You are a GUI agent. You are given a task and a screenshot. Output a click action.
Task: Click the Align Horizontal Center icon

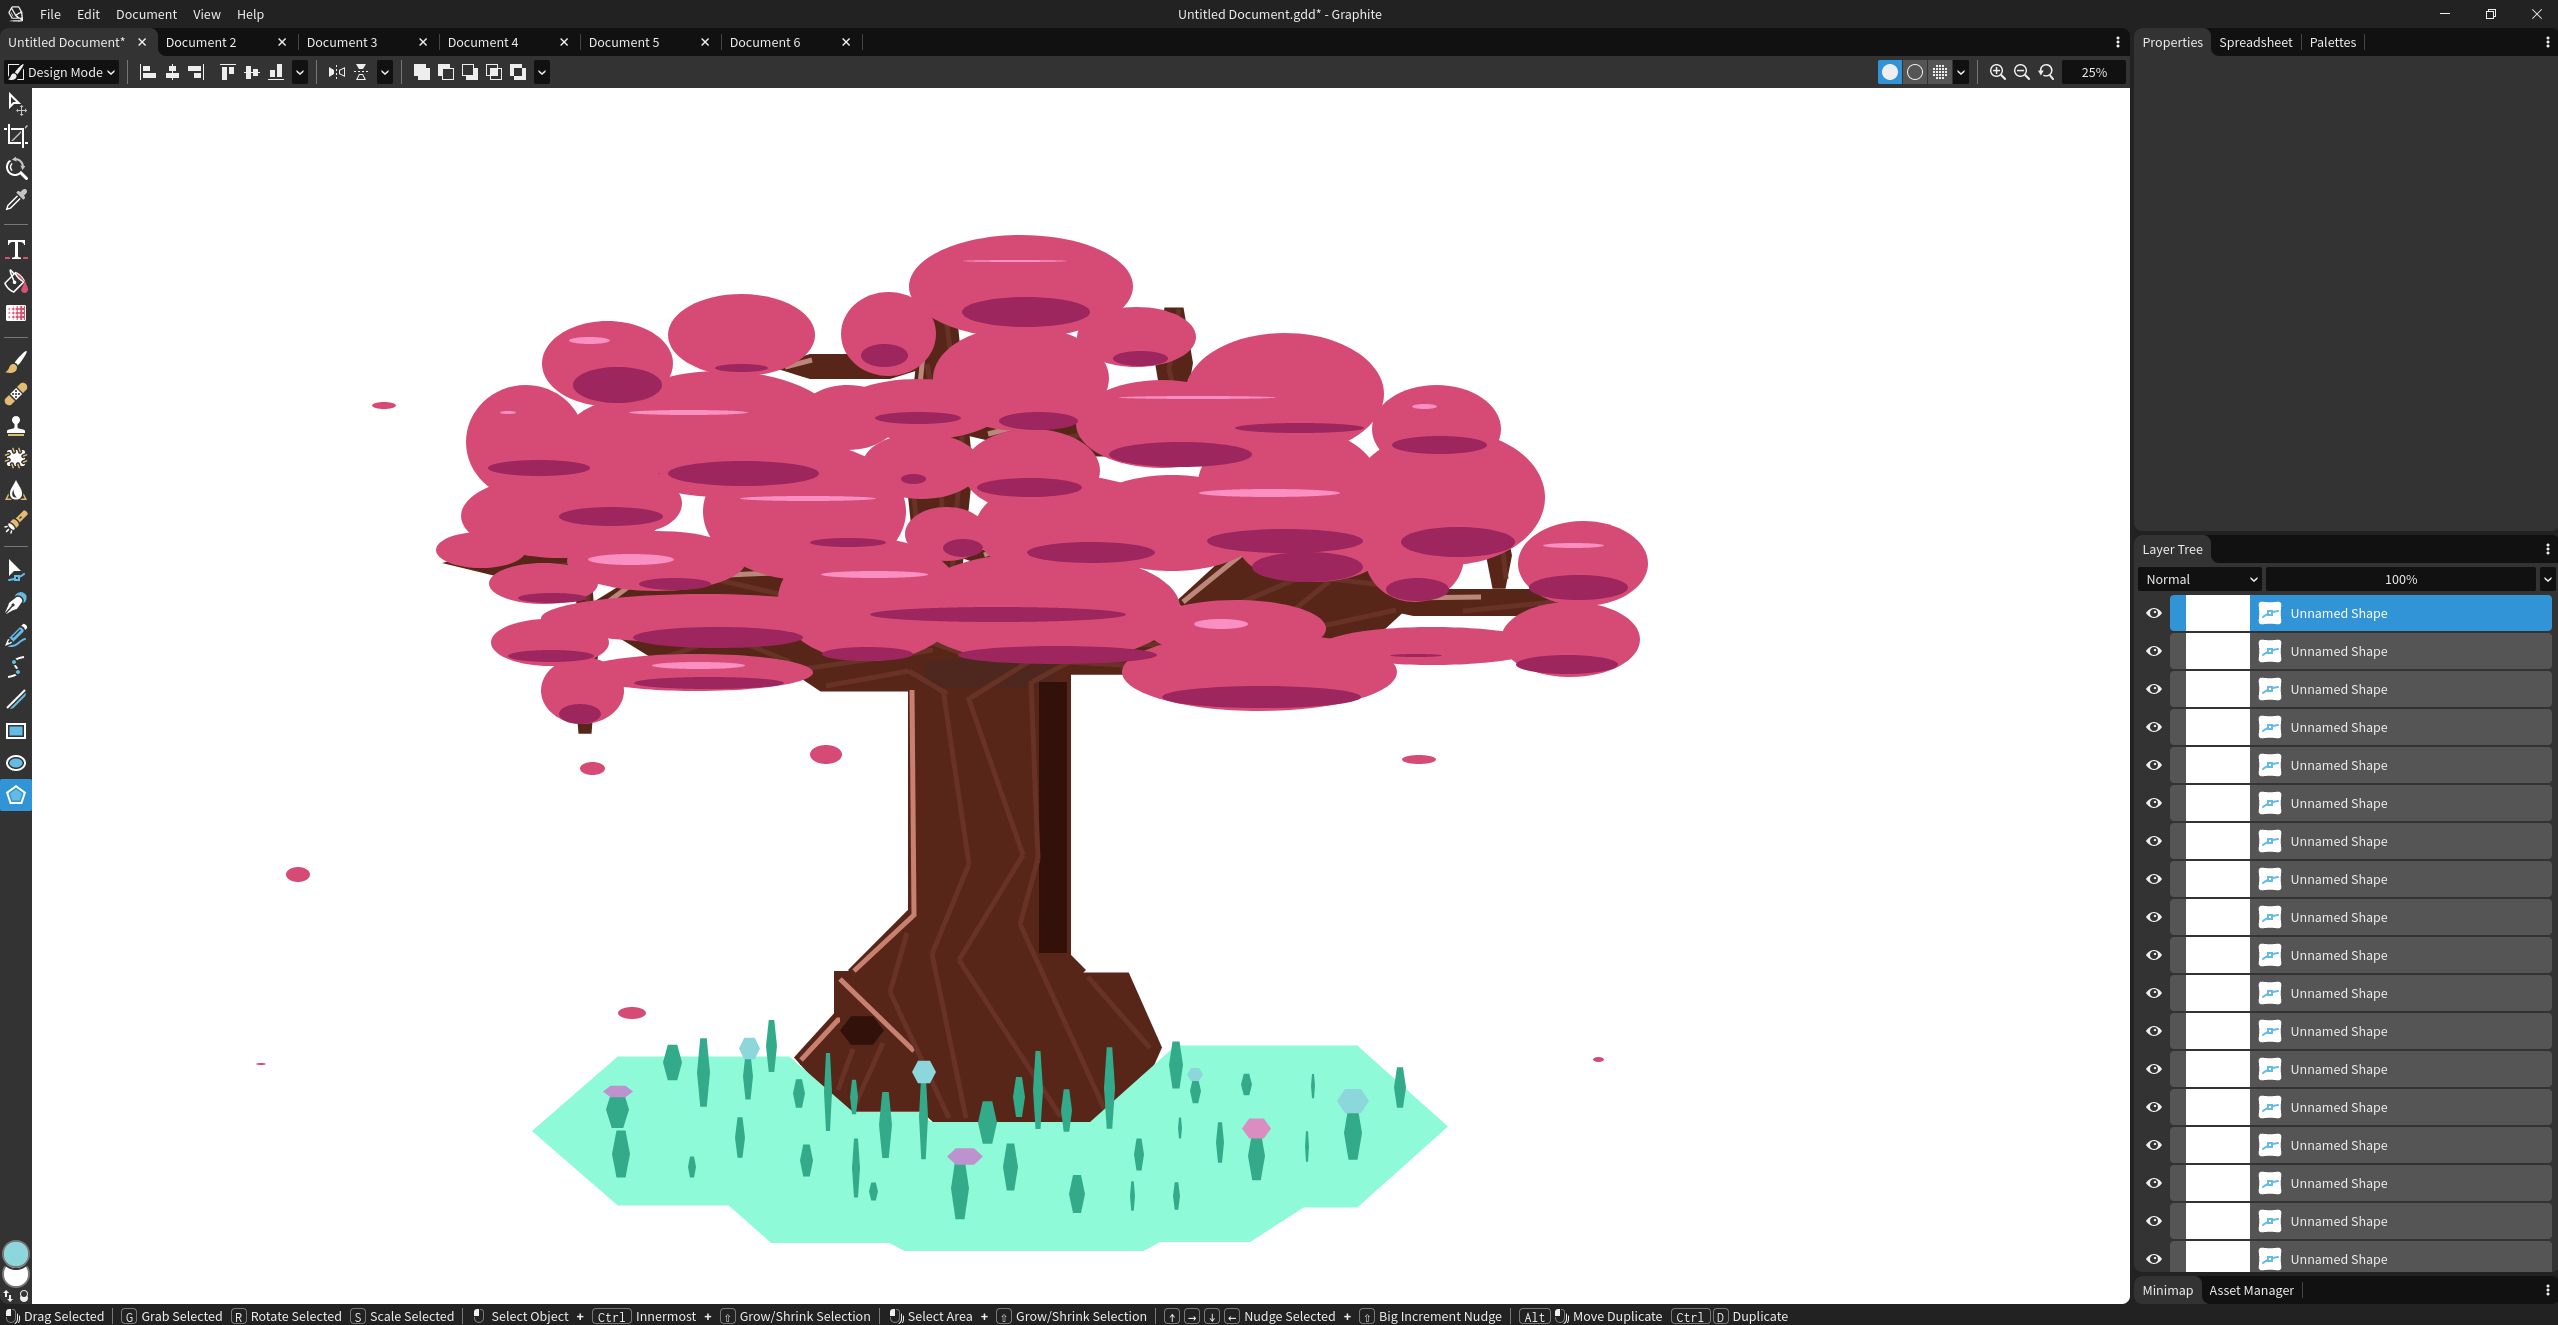tap(172, 72)
